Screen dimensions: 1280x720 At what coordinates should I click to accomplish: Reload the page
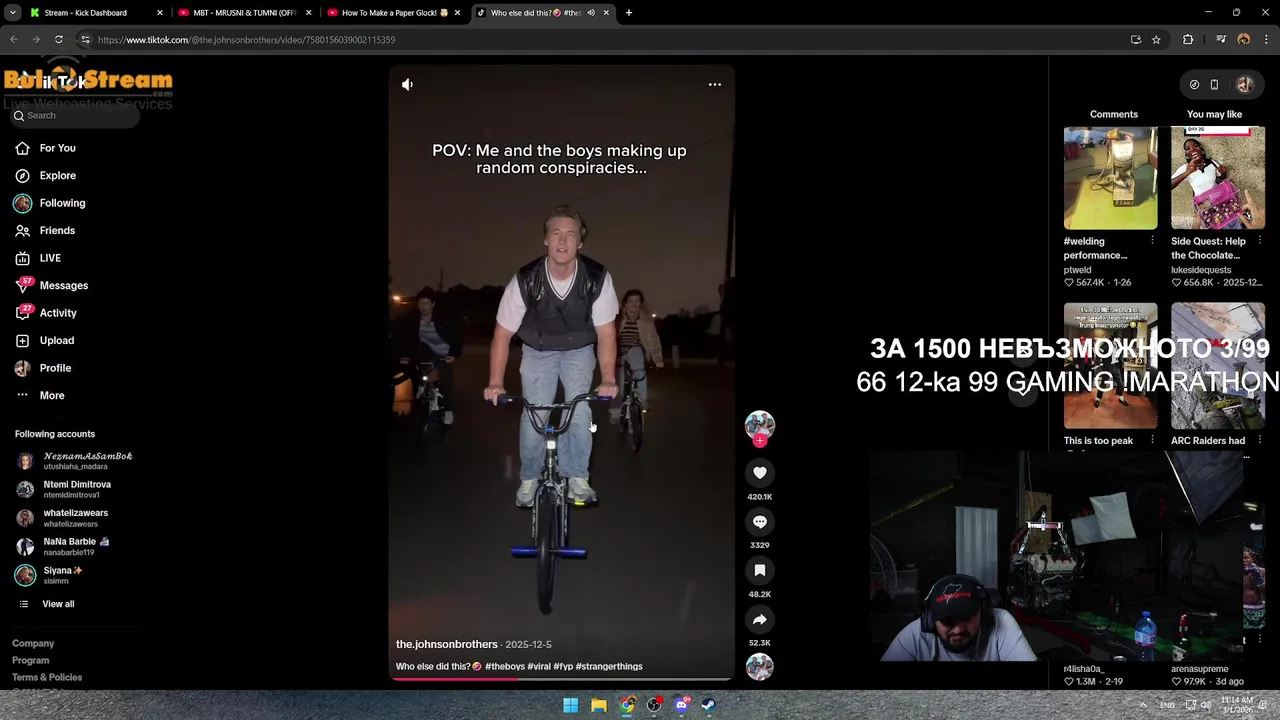tap(59, 40)
